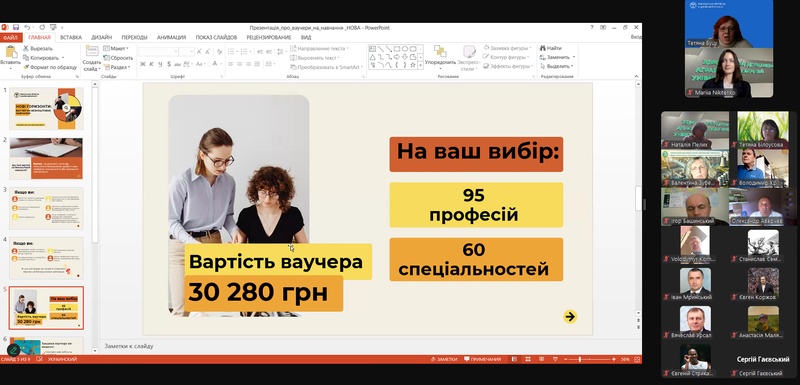The image size is (800, 385).
Task: Create new slide with Создать слайд
Action: (x=92, y=58)
